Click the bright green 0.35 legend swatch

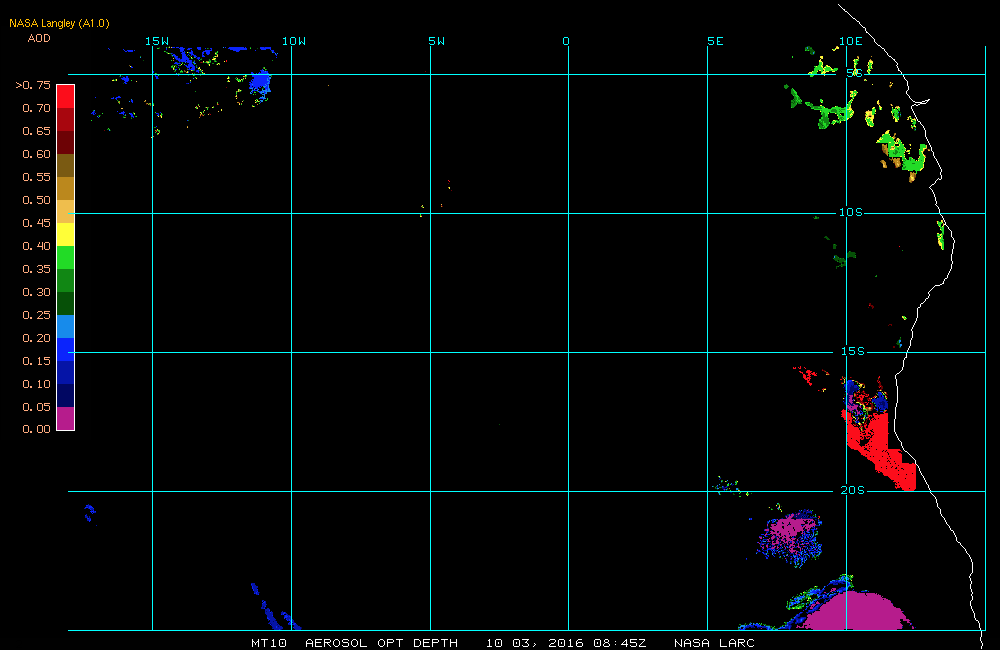point(66,257)
